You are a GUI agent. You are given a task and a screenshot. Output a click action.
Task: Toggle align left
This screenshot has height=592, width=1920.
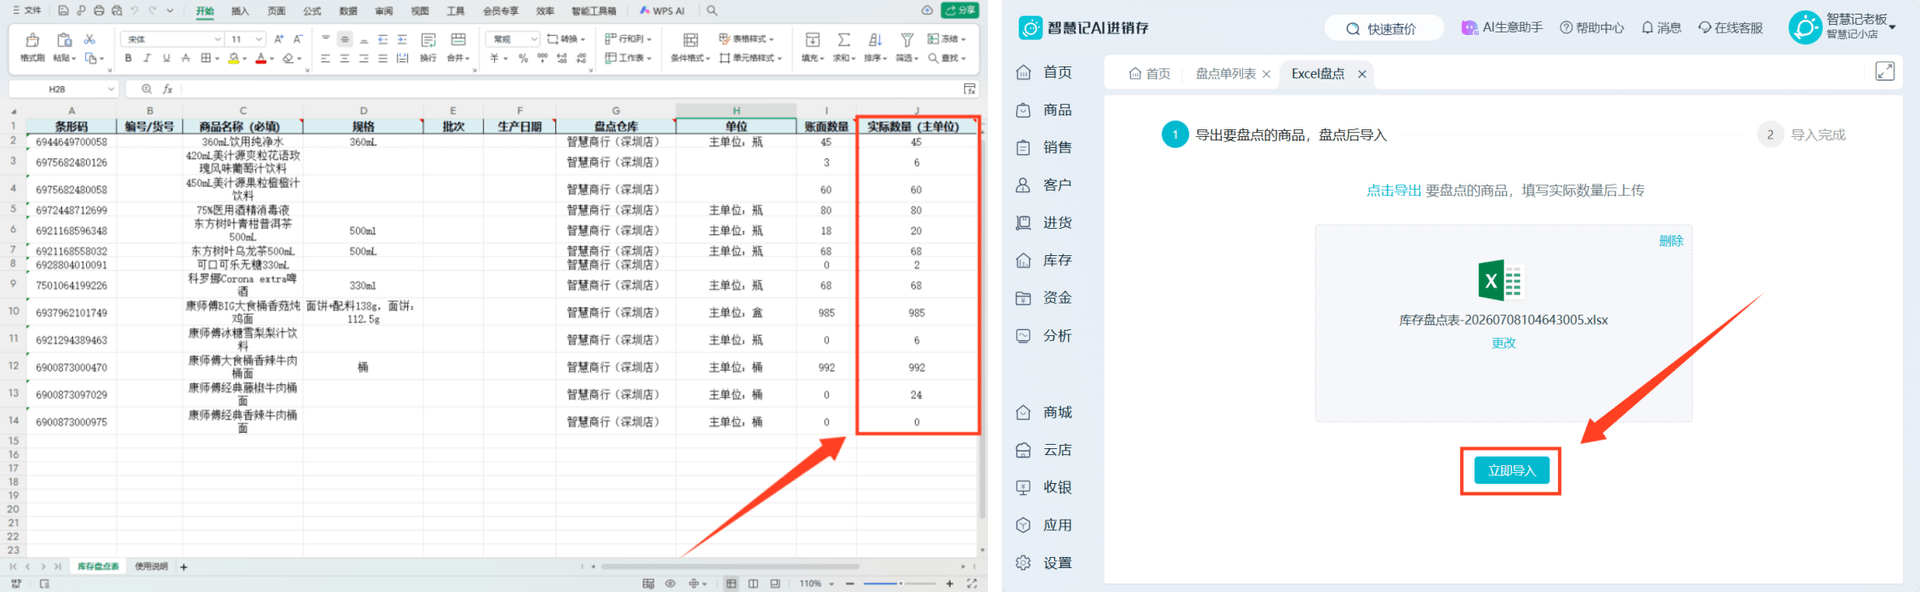coord(325,58)
